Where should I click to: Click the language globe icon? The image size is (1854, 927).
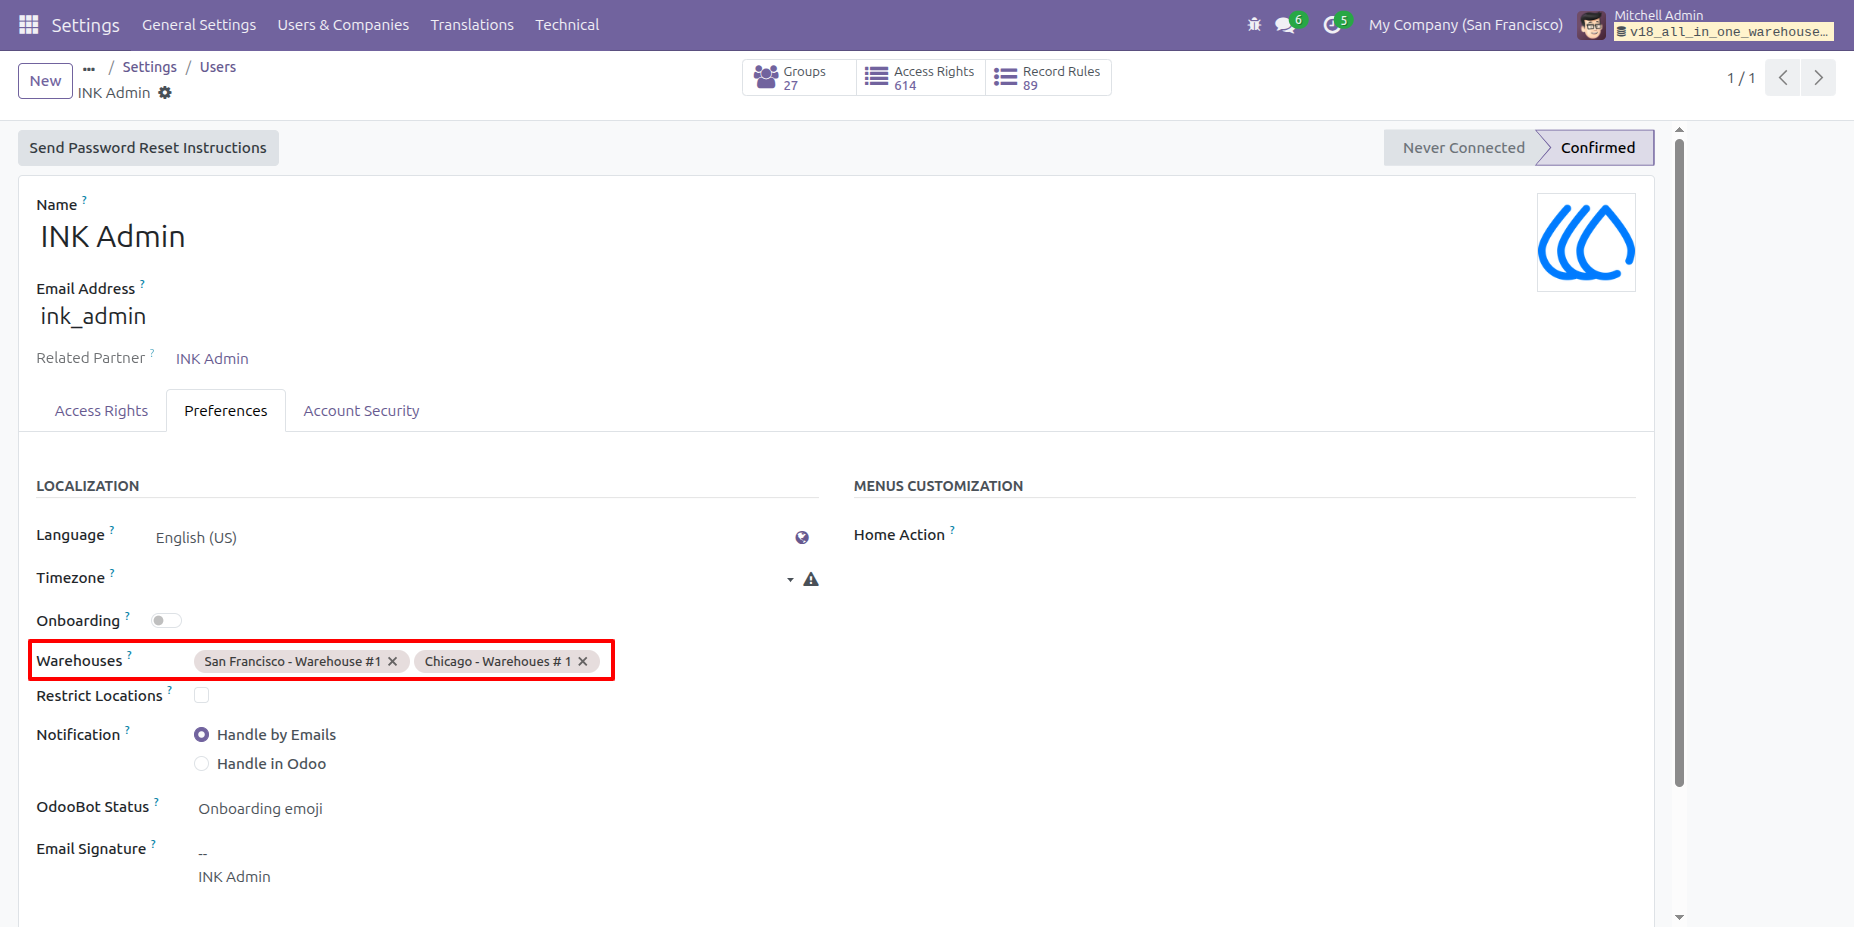pos(802,538)
